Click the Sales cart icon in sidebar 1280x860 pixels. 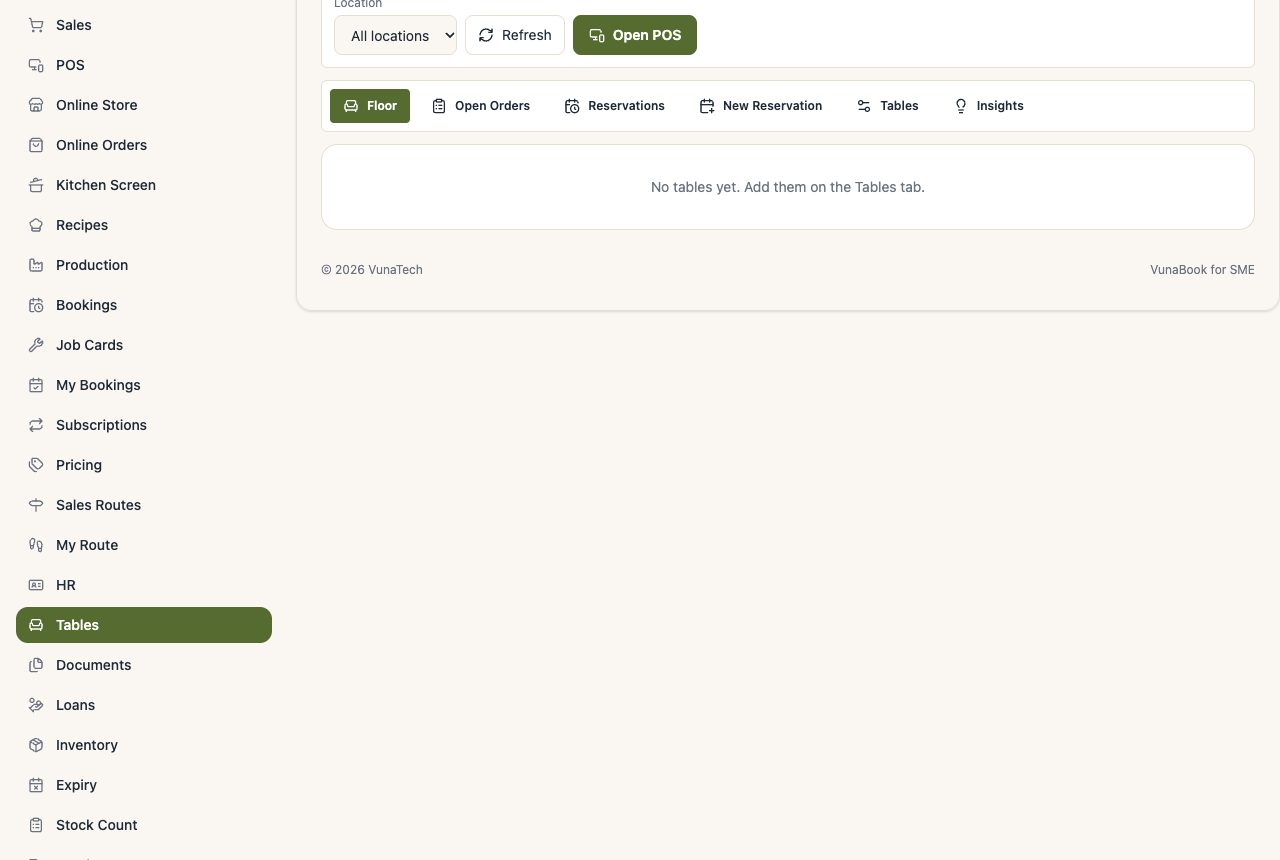tap(36, 25)
